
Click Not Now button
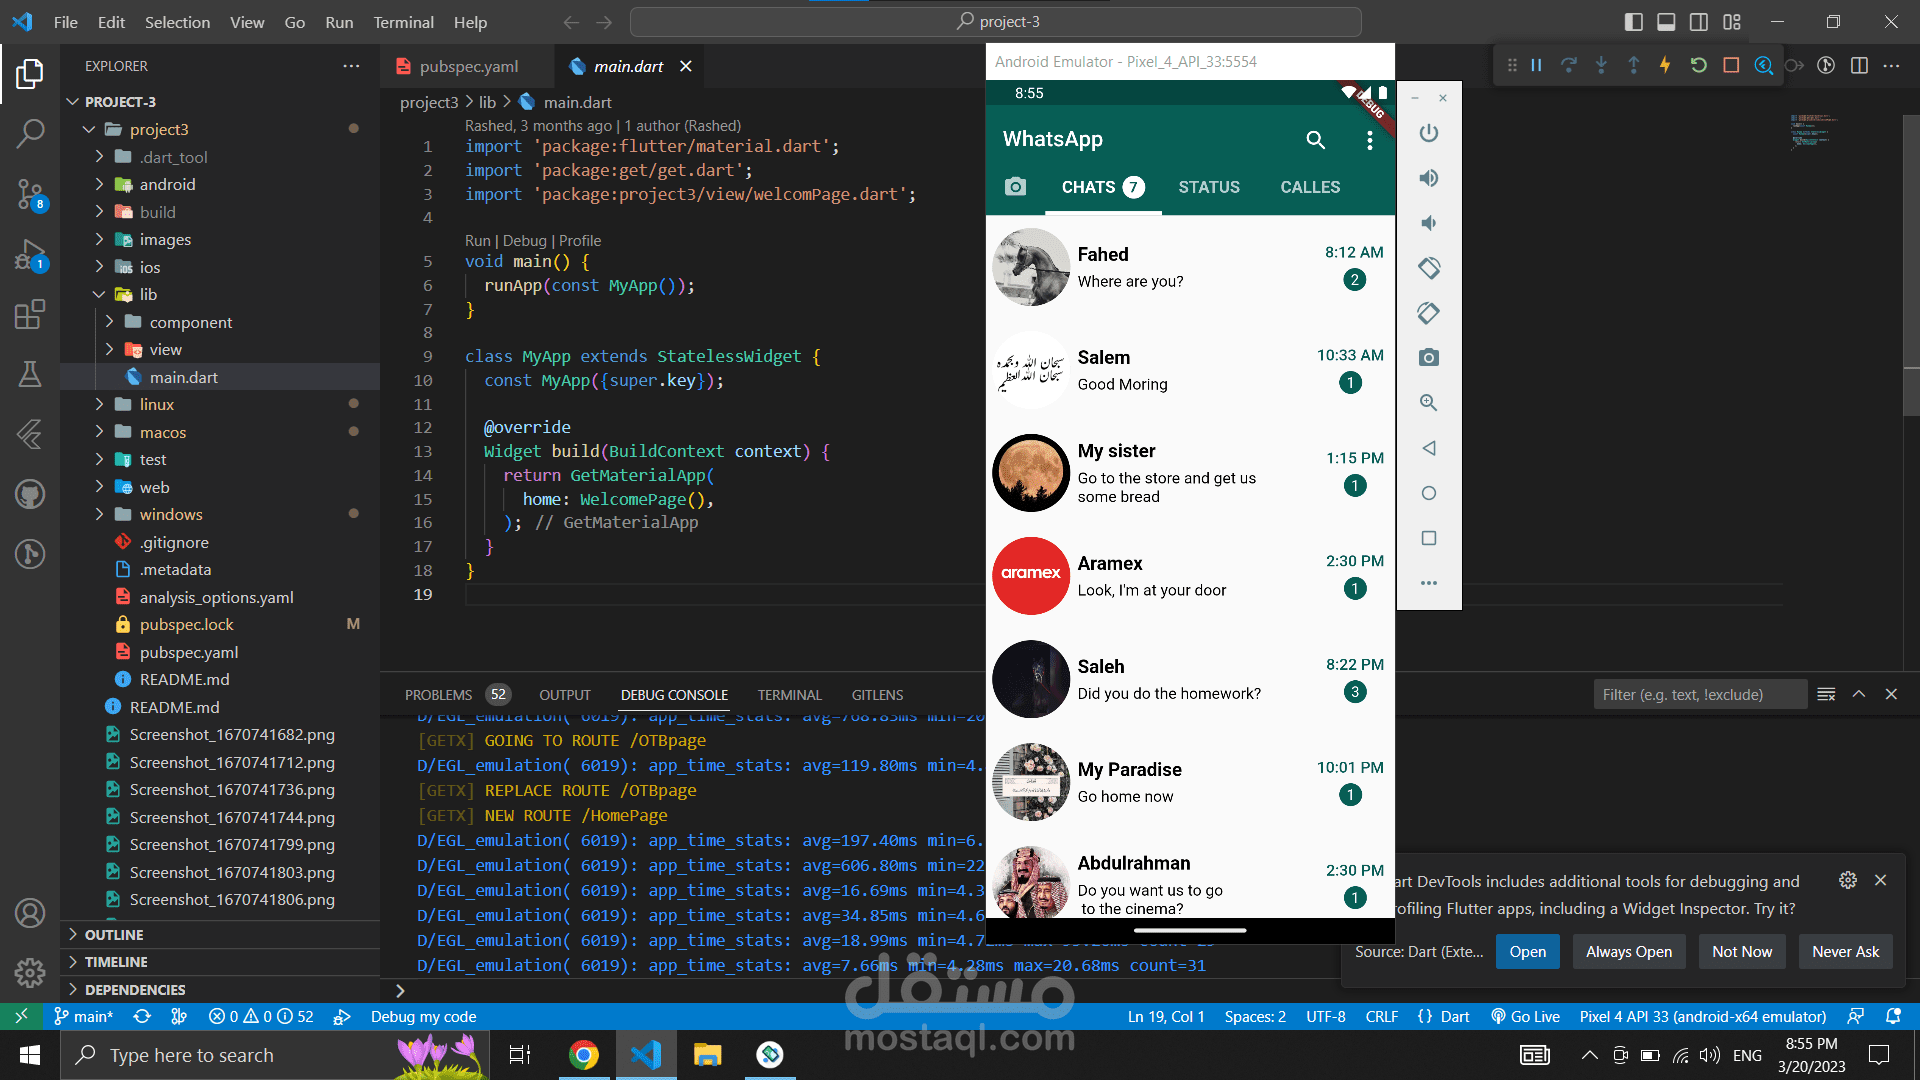[x=1742, y=952]
